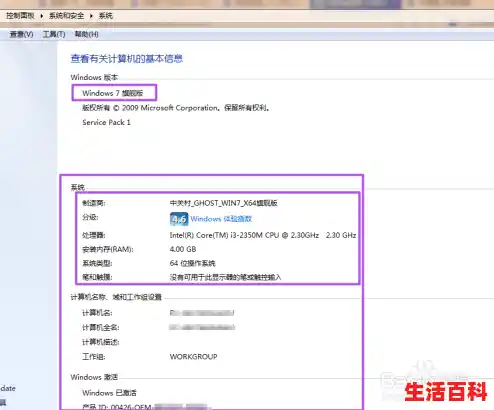Click the 计算机全名 label
The width and height of the screenshot is (494, 410).
(101, 327)
